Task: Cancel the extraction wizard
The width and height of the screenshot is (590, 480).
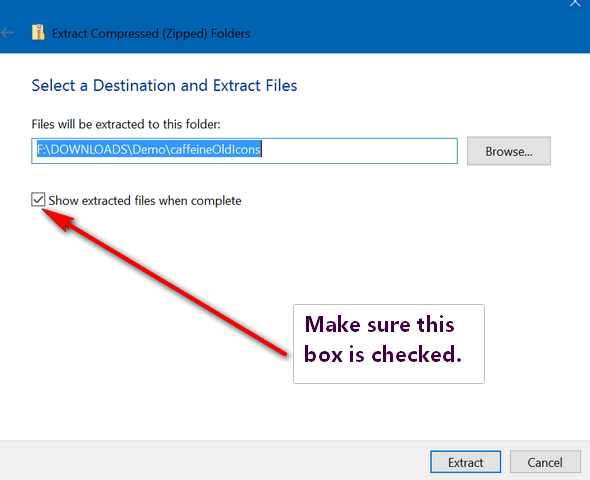Action: click(x=545, y=462)
